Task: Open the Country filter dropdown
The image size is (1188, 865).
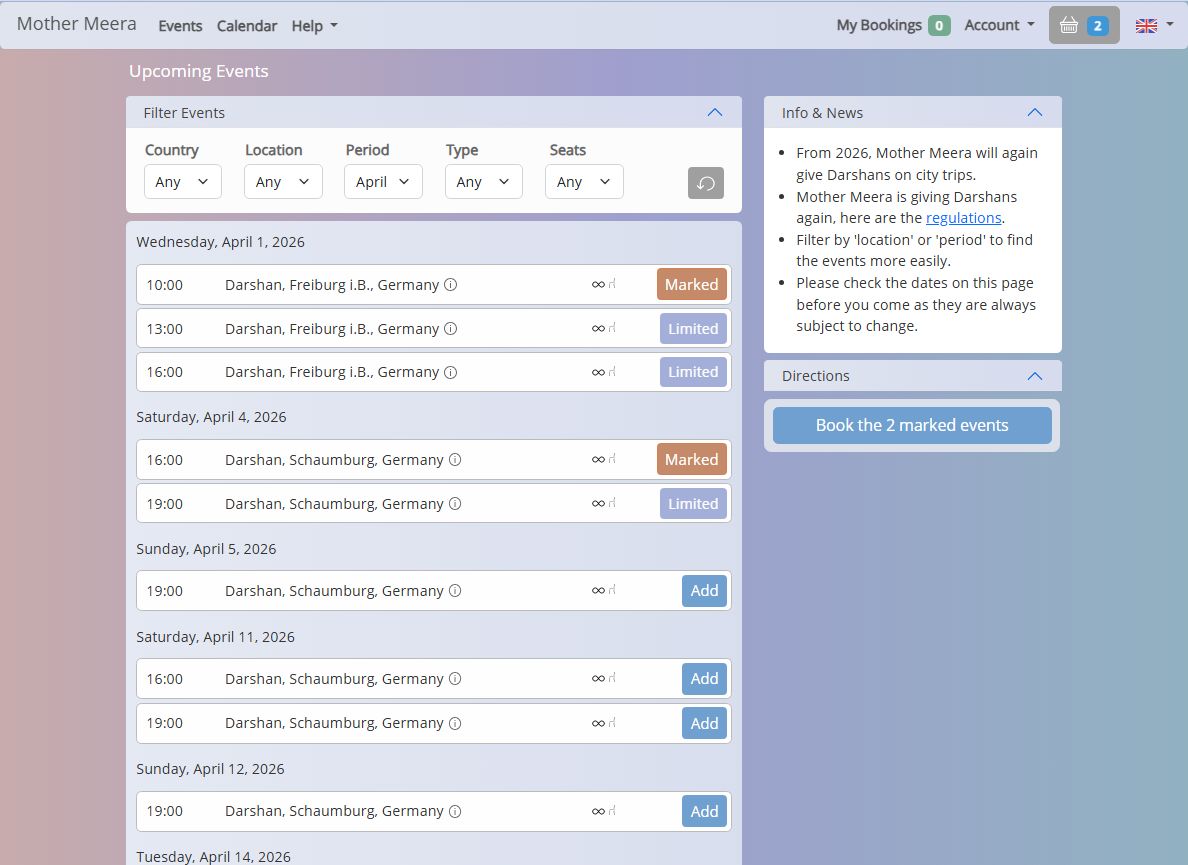Action: click(x=182, y=182)
